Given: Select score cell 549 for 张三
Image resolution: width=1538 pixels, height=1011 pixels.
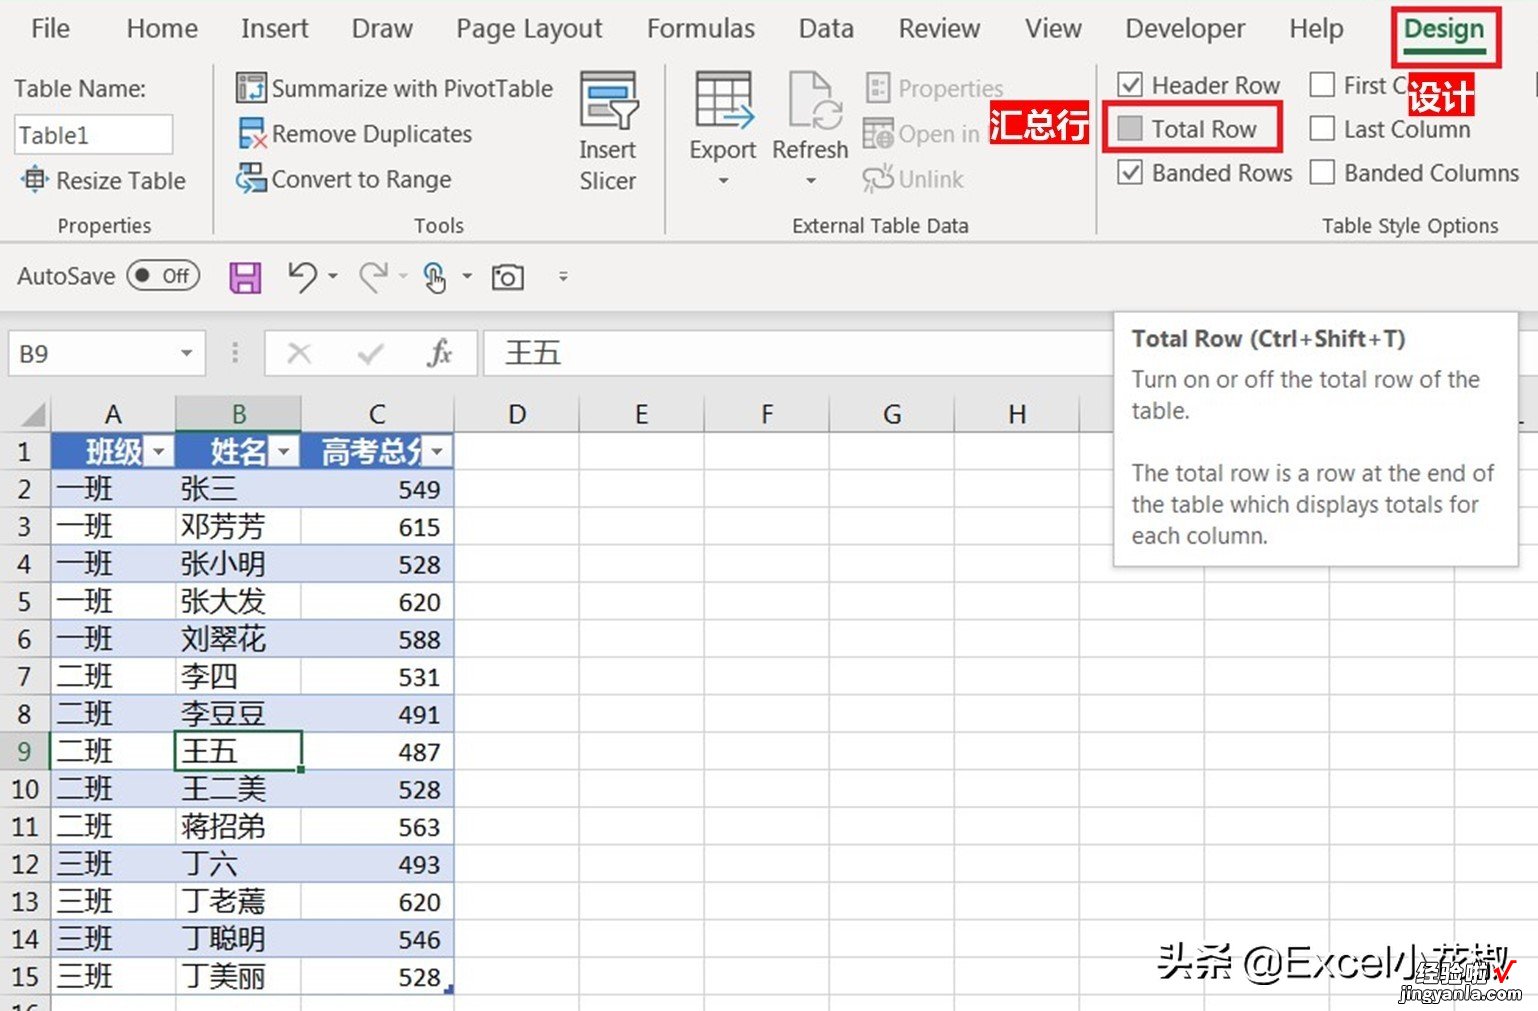Looking at the screenshot, I should coord(377,489).
